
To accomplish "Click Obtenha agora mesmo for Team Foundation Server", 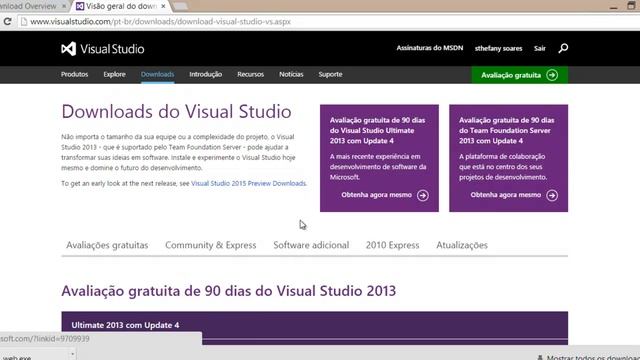I will (506, 195).
